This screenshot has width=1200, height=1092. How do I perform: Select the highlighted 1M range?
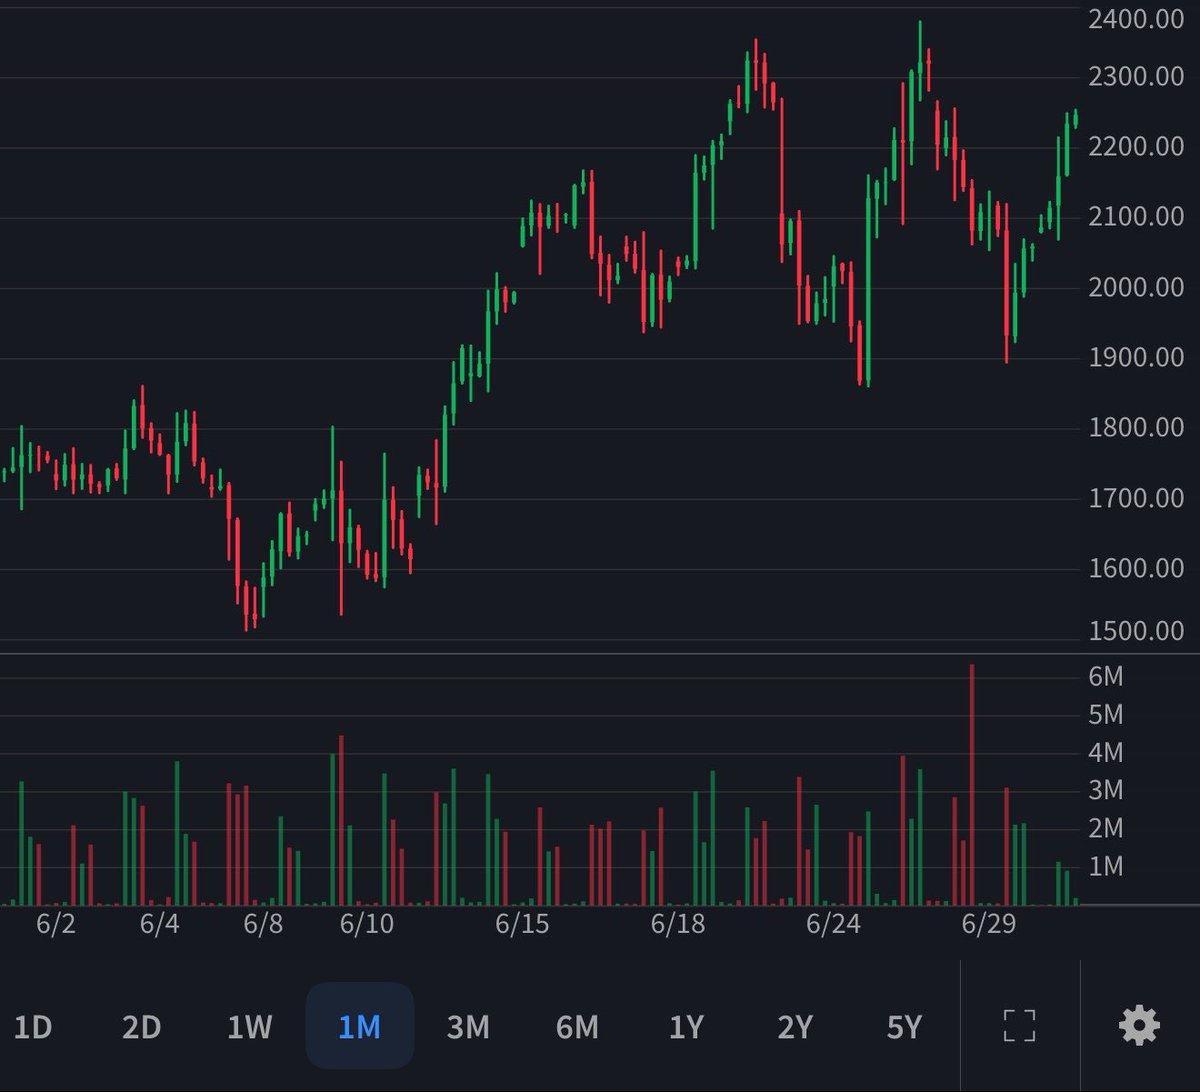pos(359,1027)
